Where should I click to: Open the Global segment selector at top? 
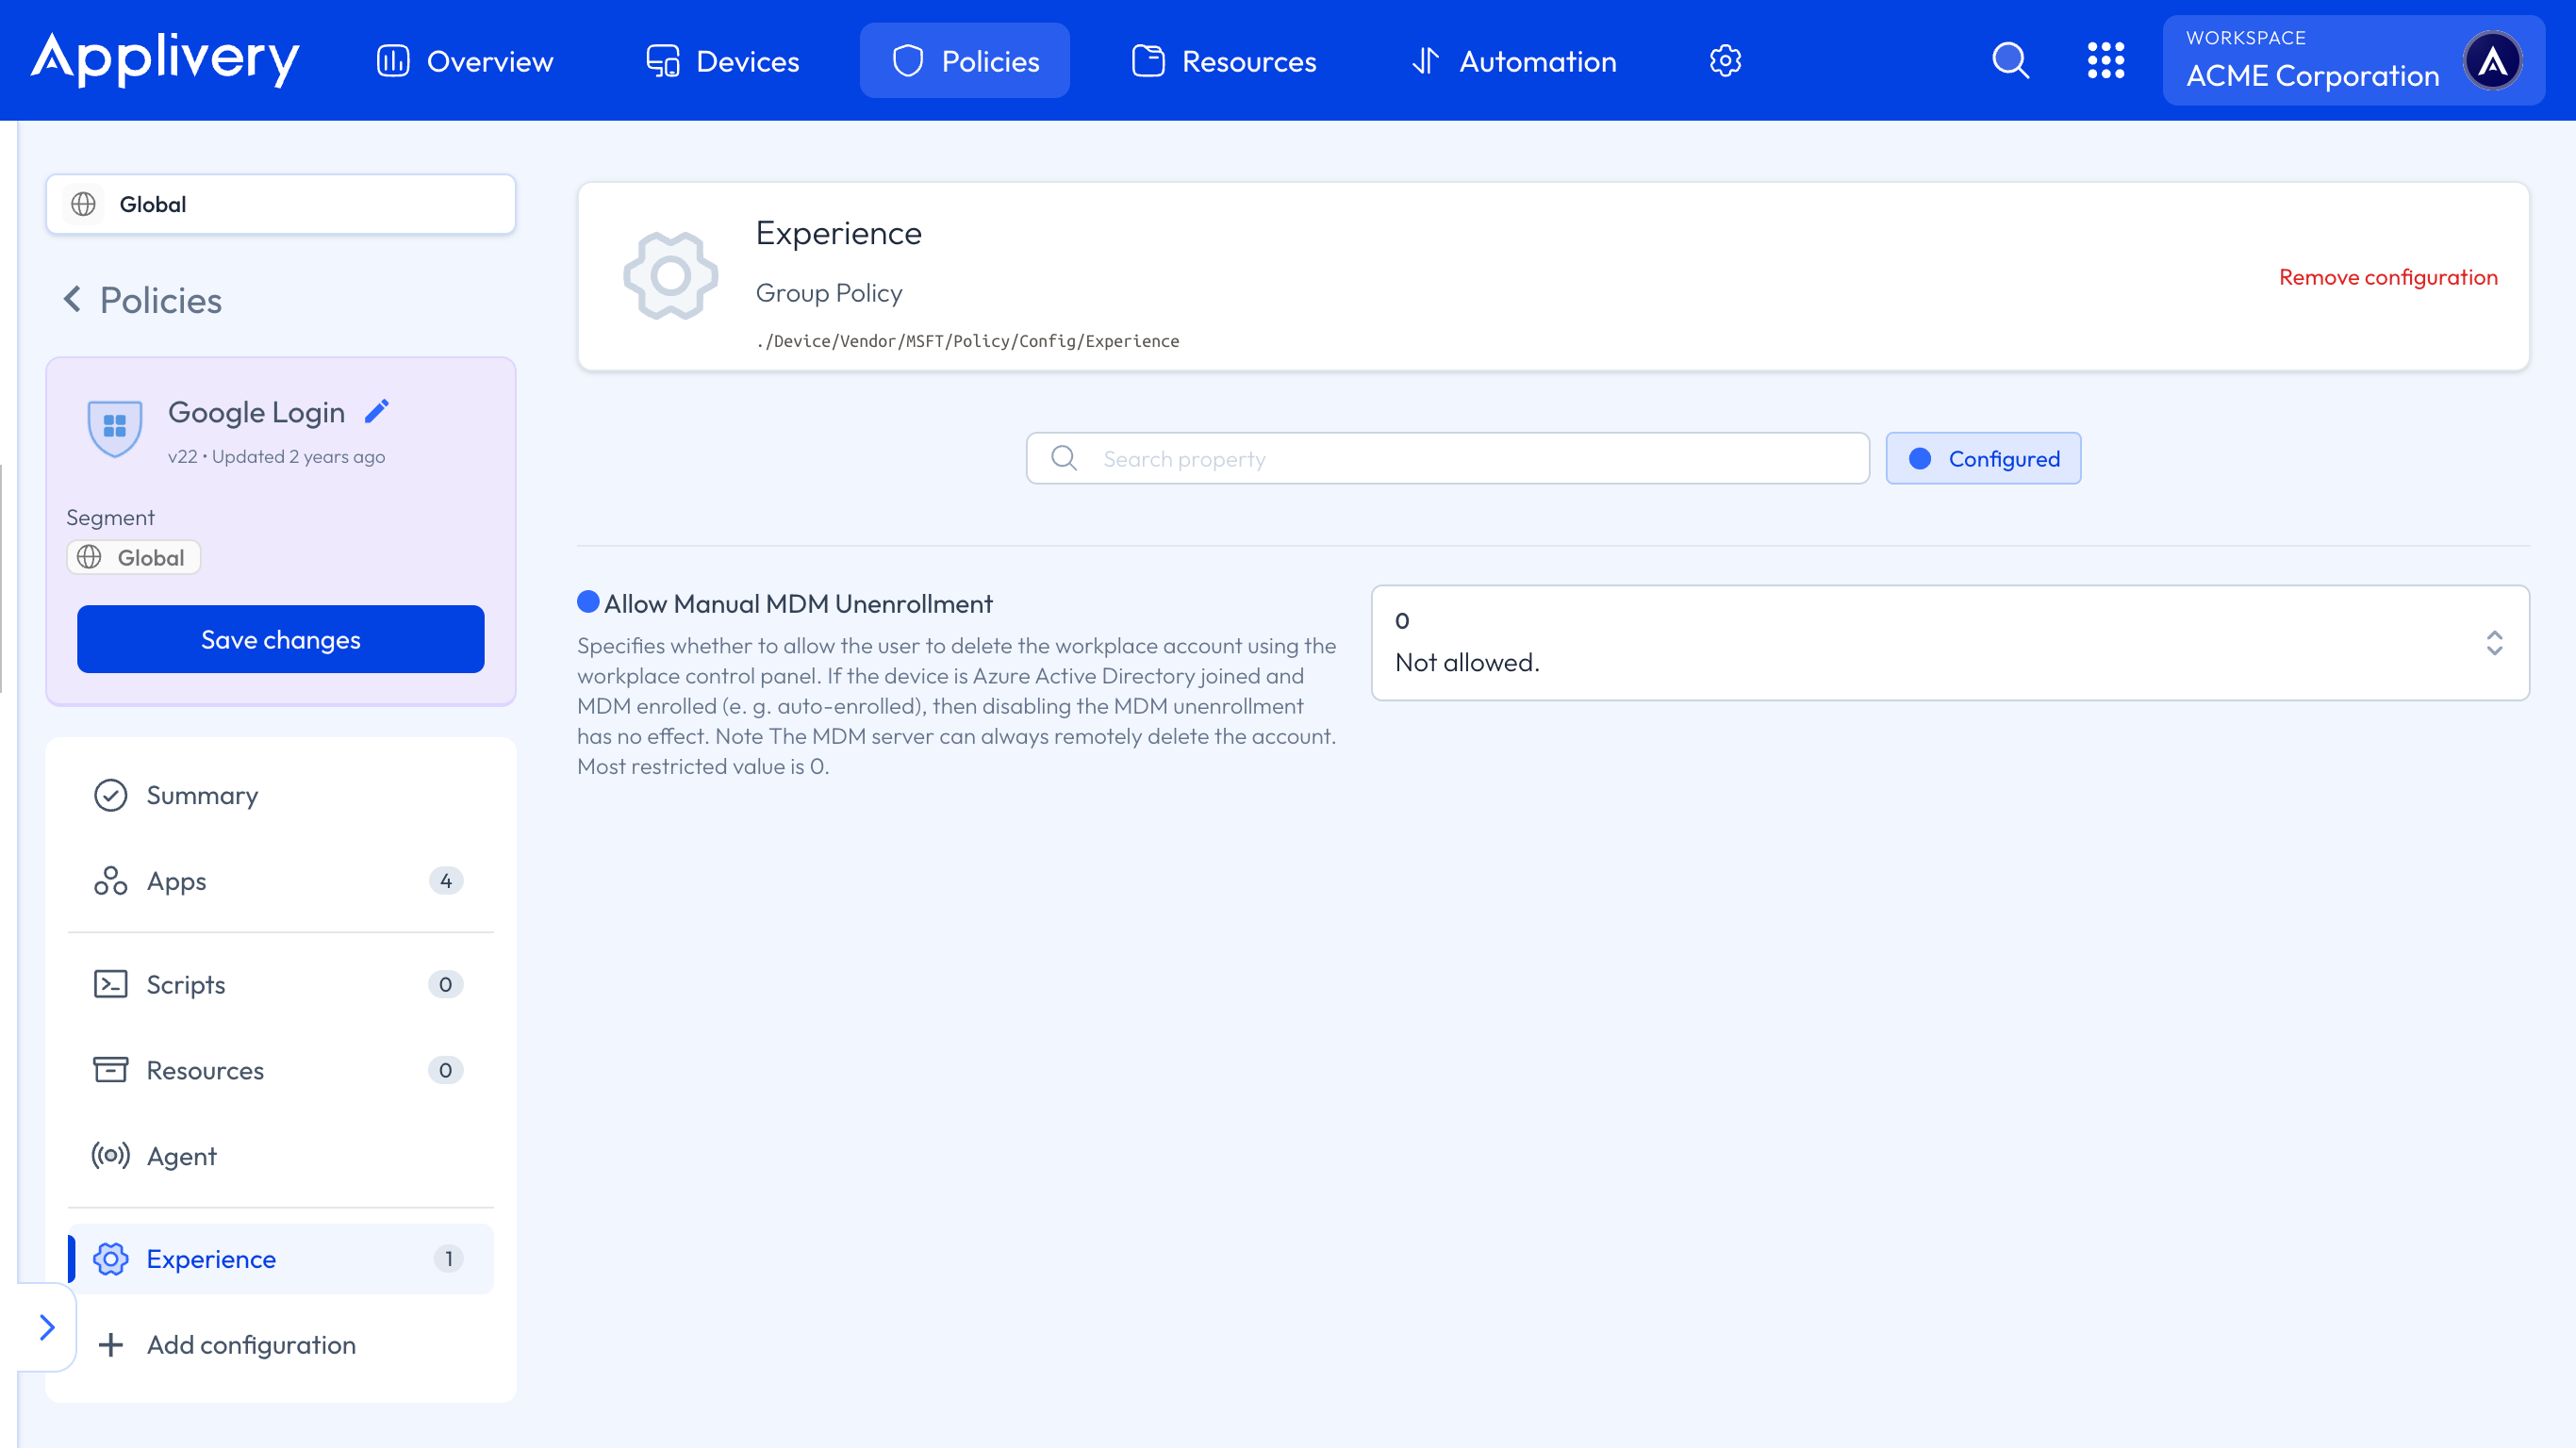click(281, 204)
